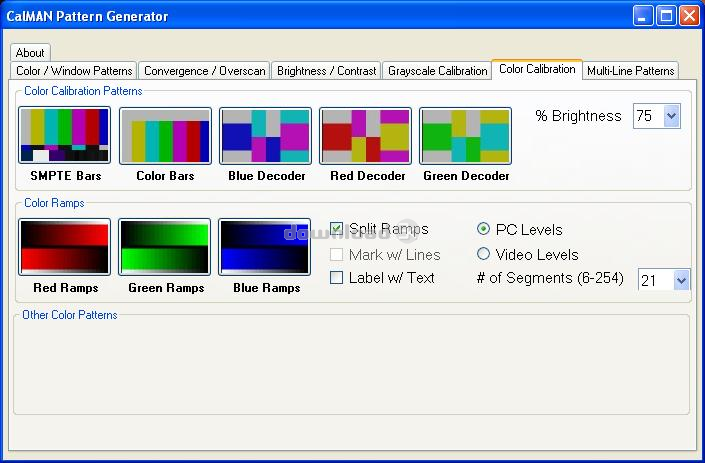This screenshot has height=463, width=705.
Task: Click the Color Calibration Patterns group title
Action: [83, 91]
